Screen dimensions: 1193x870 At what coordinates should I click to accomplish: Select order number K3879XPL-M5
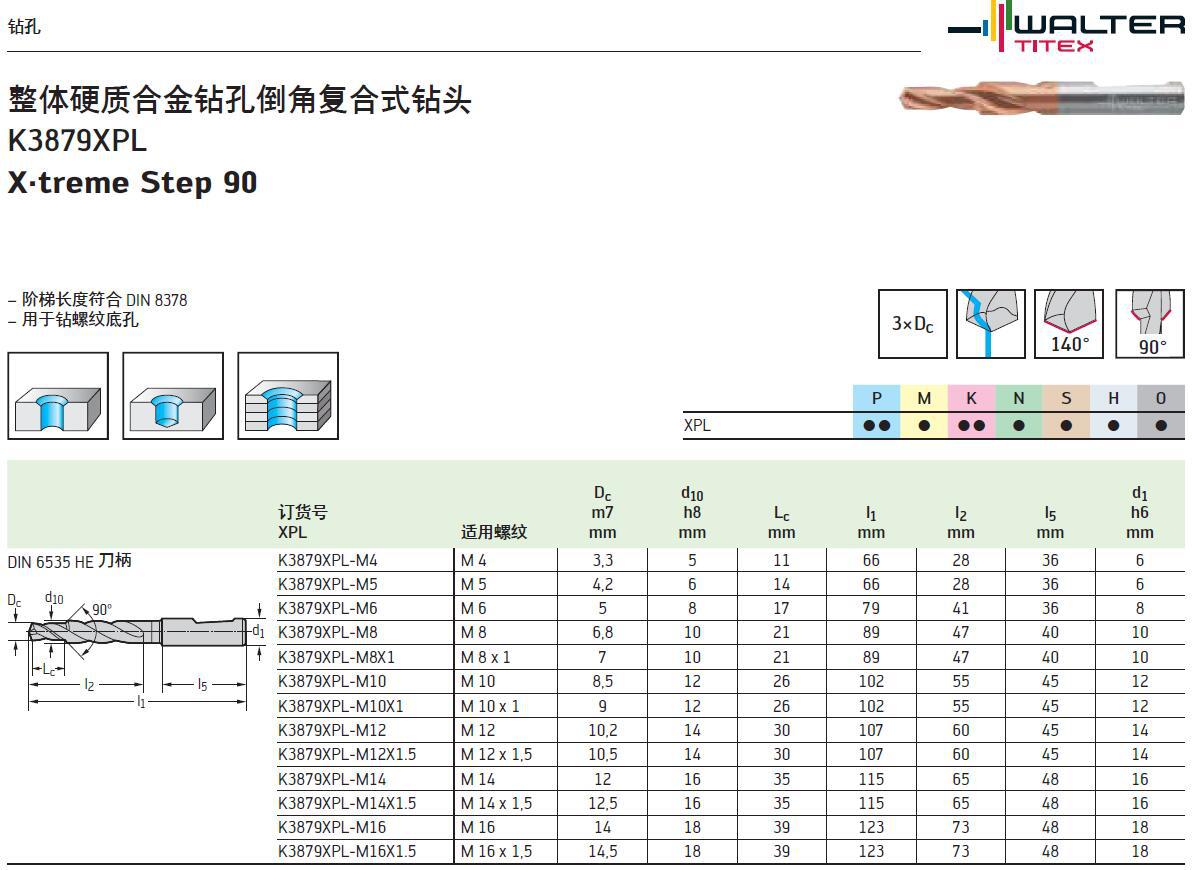[x=327, y=585]
